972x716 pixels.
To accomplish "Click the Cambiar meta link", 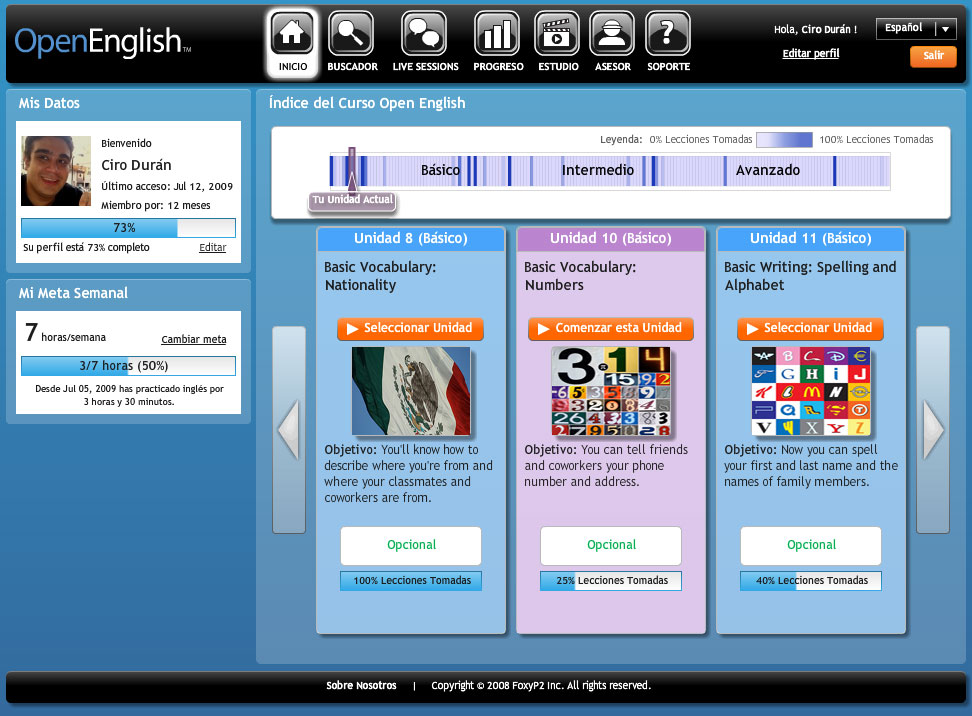I will click(193, 339).
